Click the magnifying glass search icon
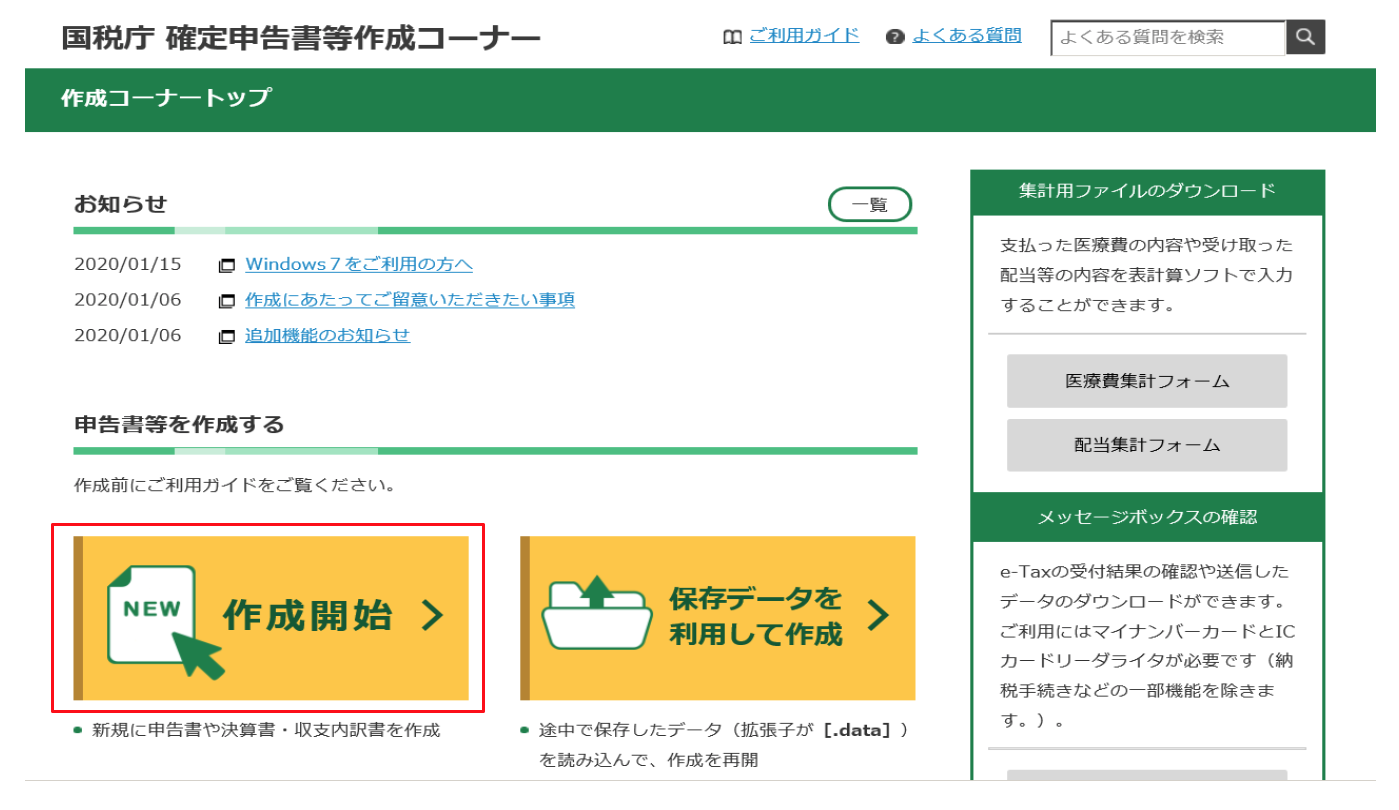Image resolution: width=1399 pixels, height=810 pixels. [1305, 38]
